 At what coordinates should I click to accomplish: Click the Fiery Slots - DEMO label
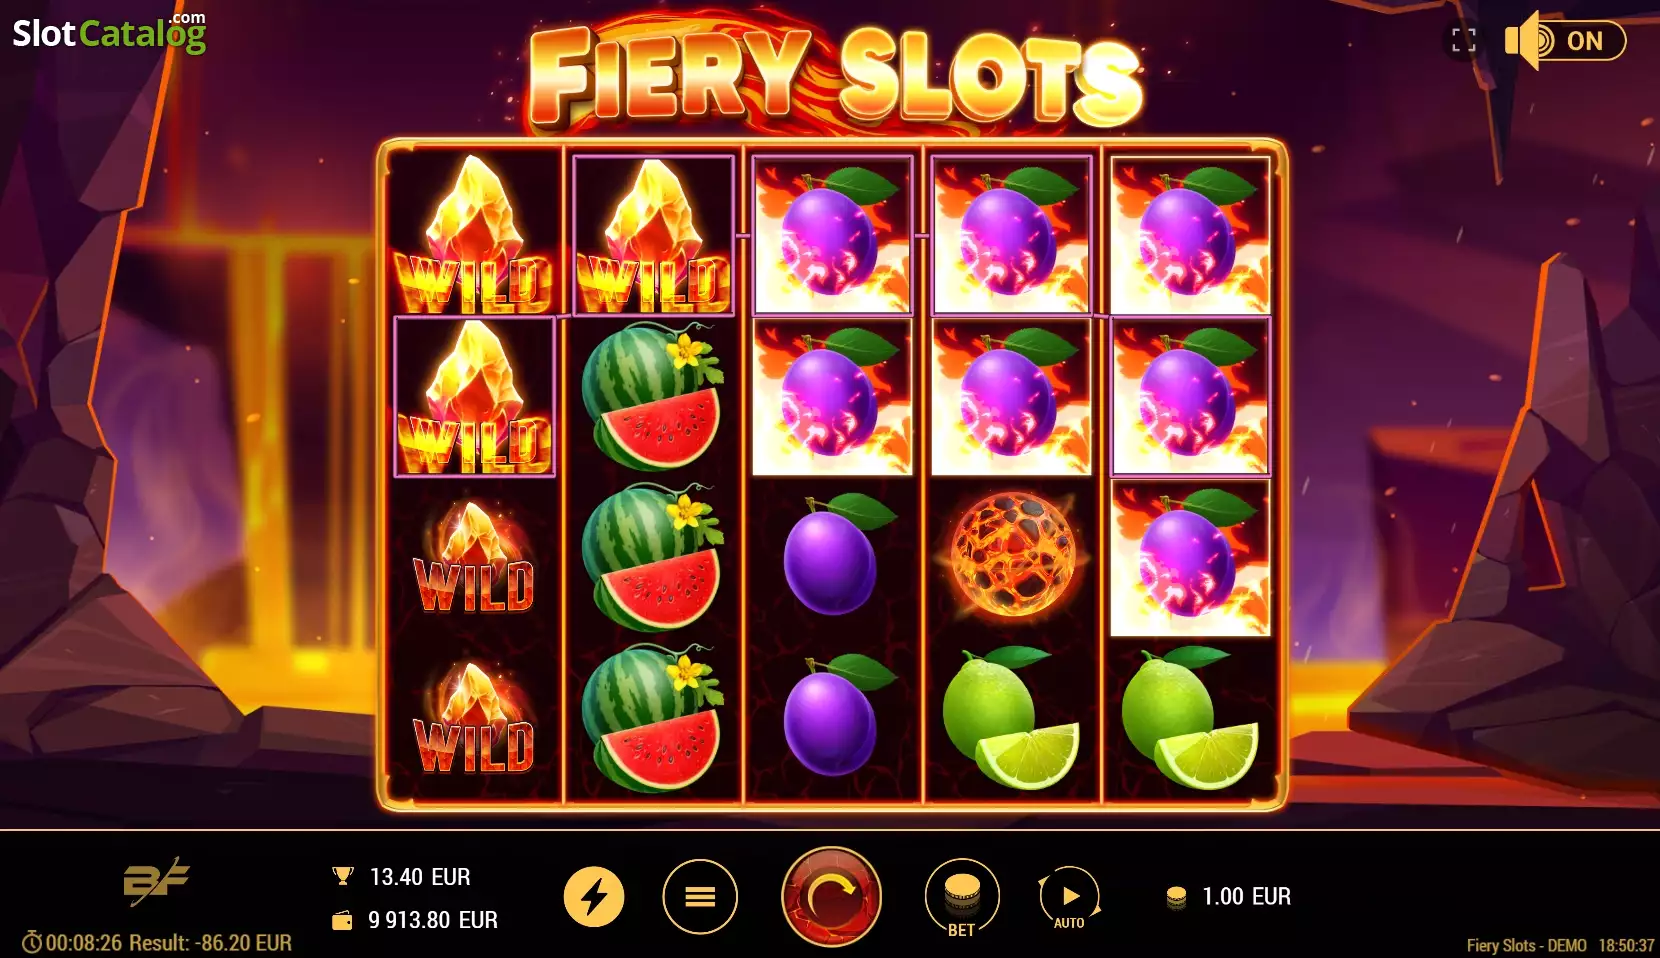click(x=1526, y=945)
